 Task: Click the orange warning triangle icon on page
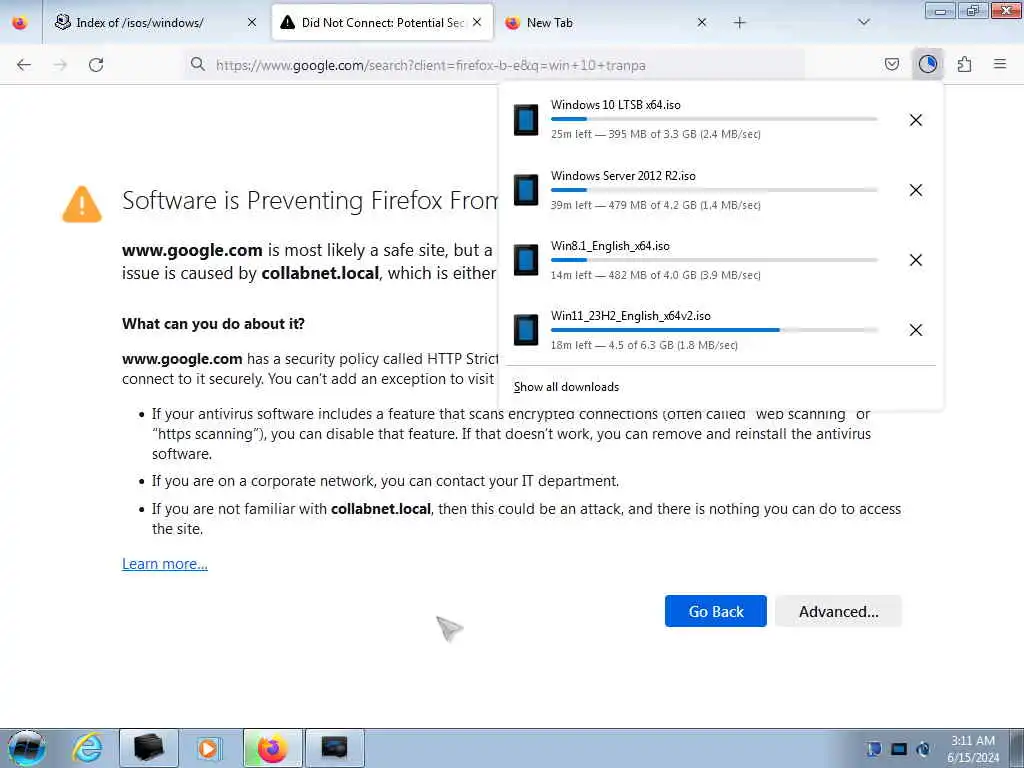(x=82, y=204)
